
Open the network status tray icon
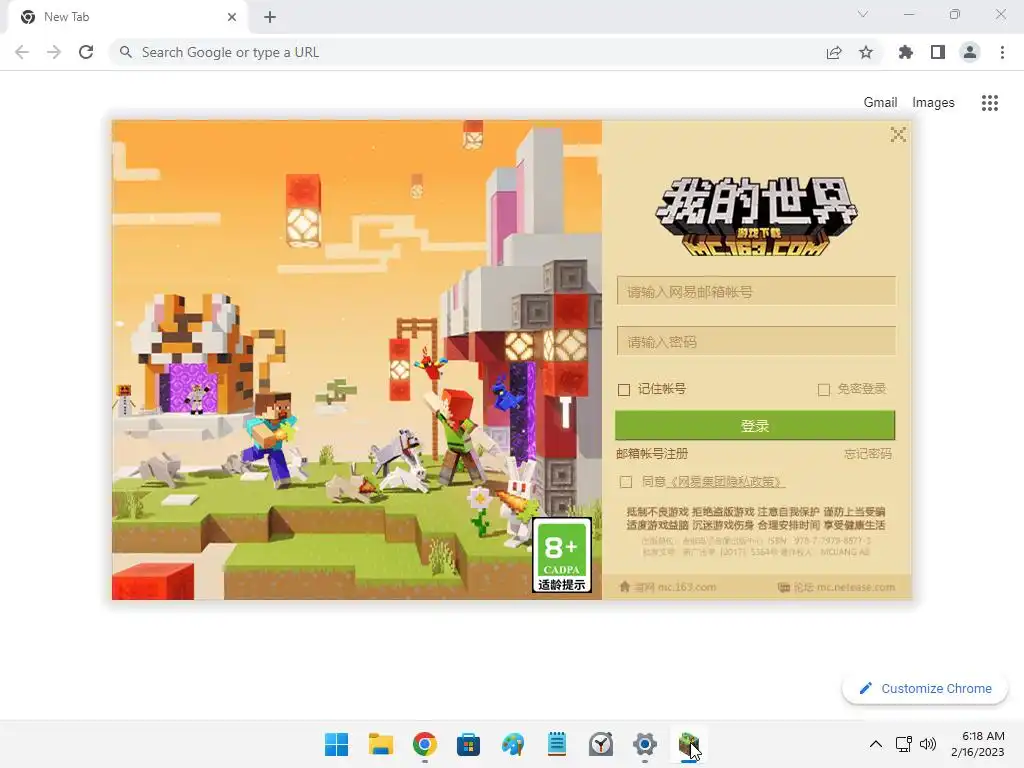[904, 744]
